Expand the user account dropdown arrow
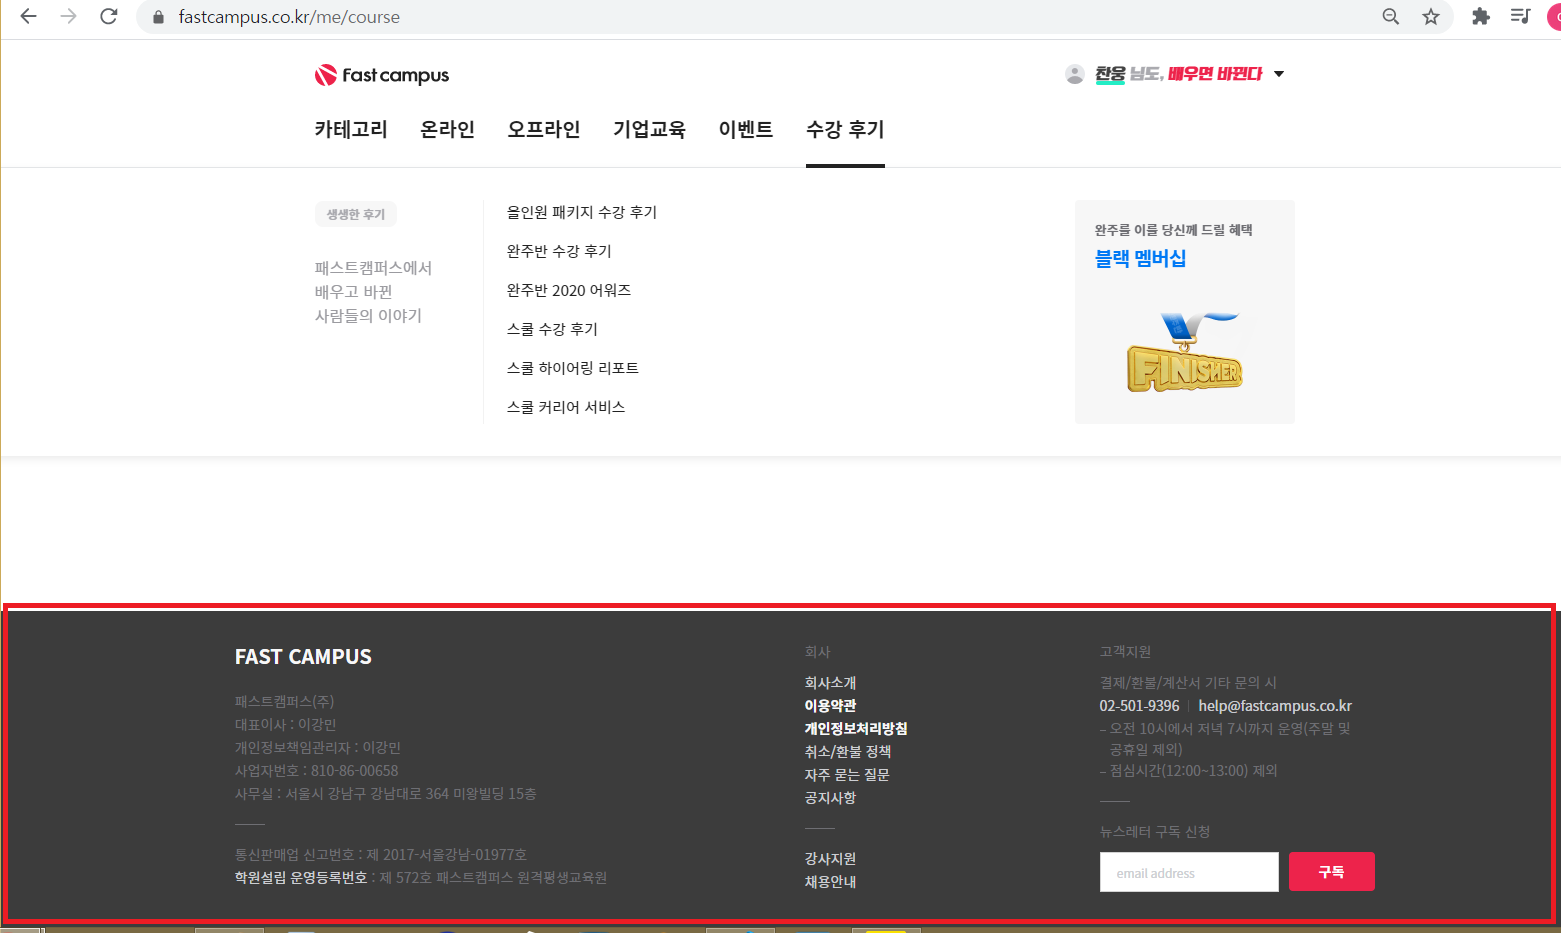The image size is (1561, 933). [1279, 74]
